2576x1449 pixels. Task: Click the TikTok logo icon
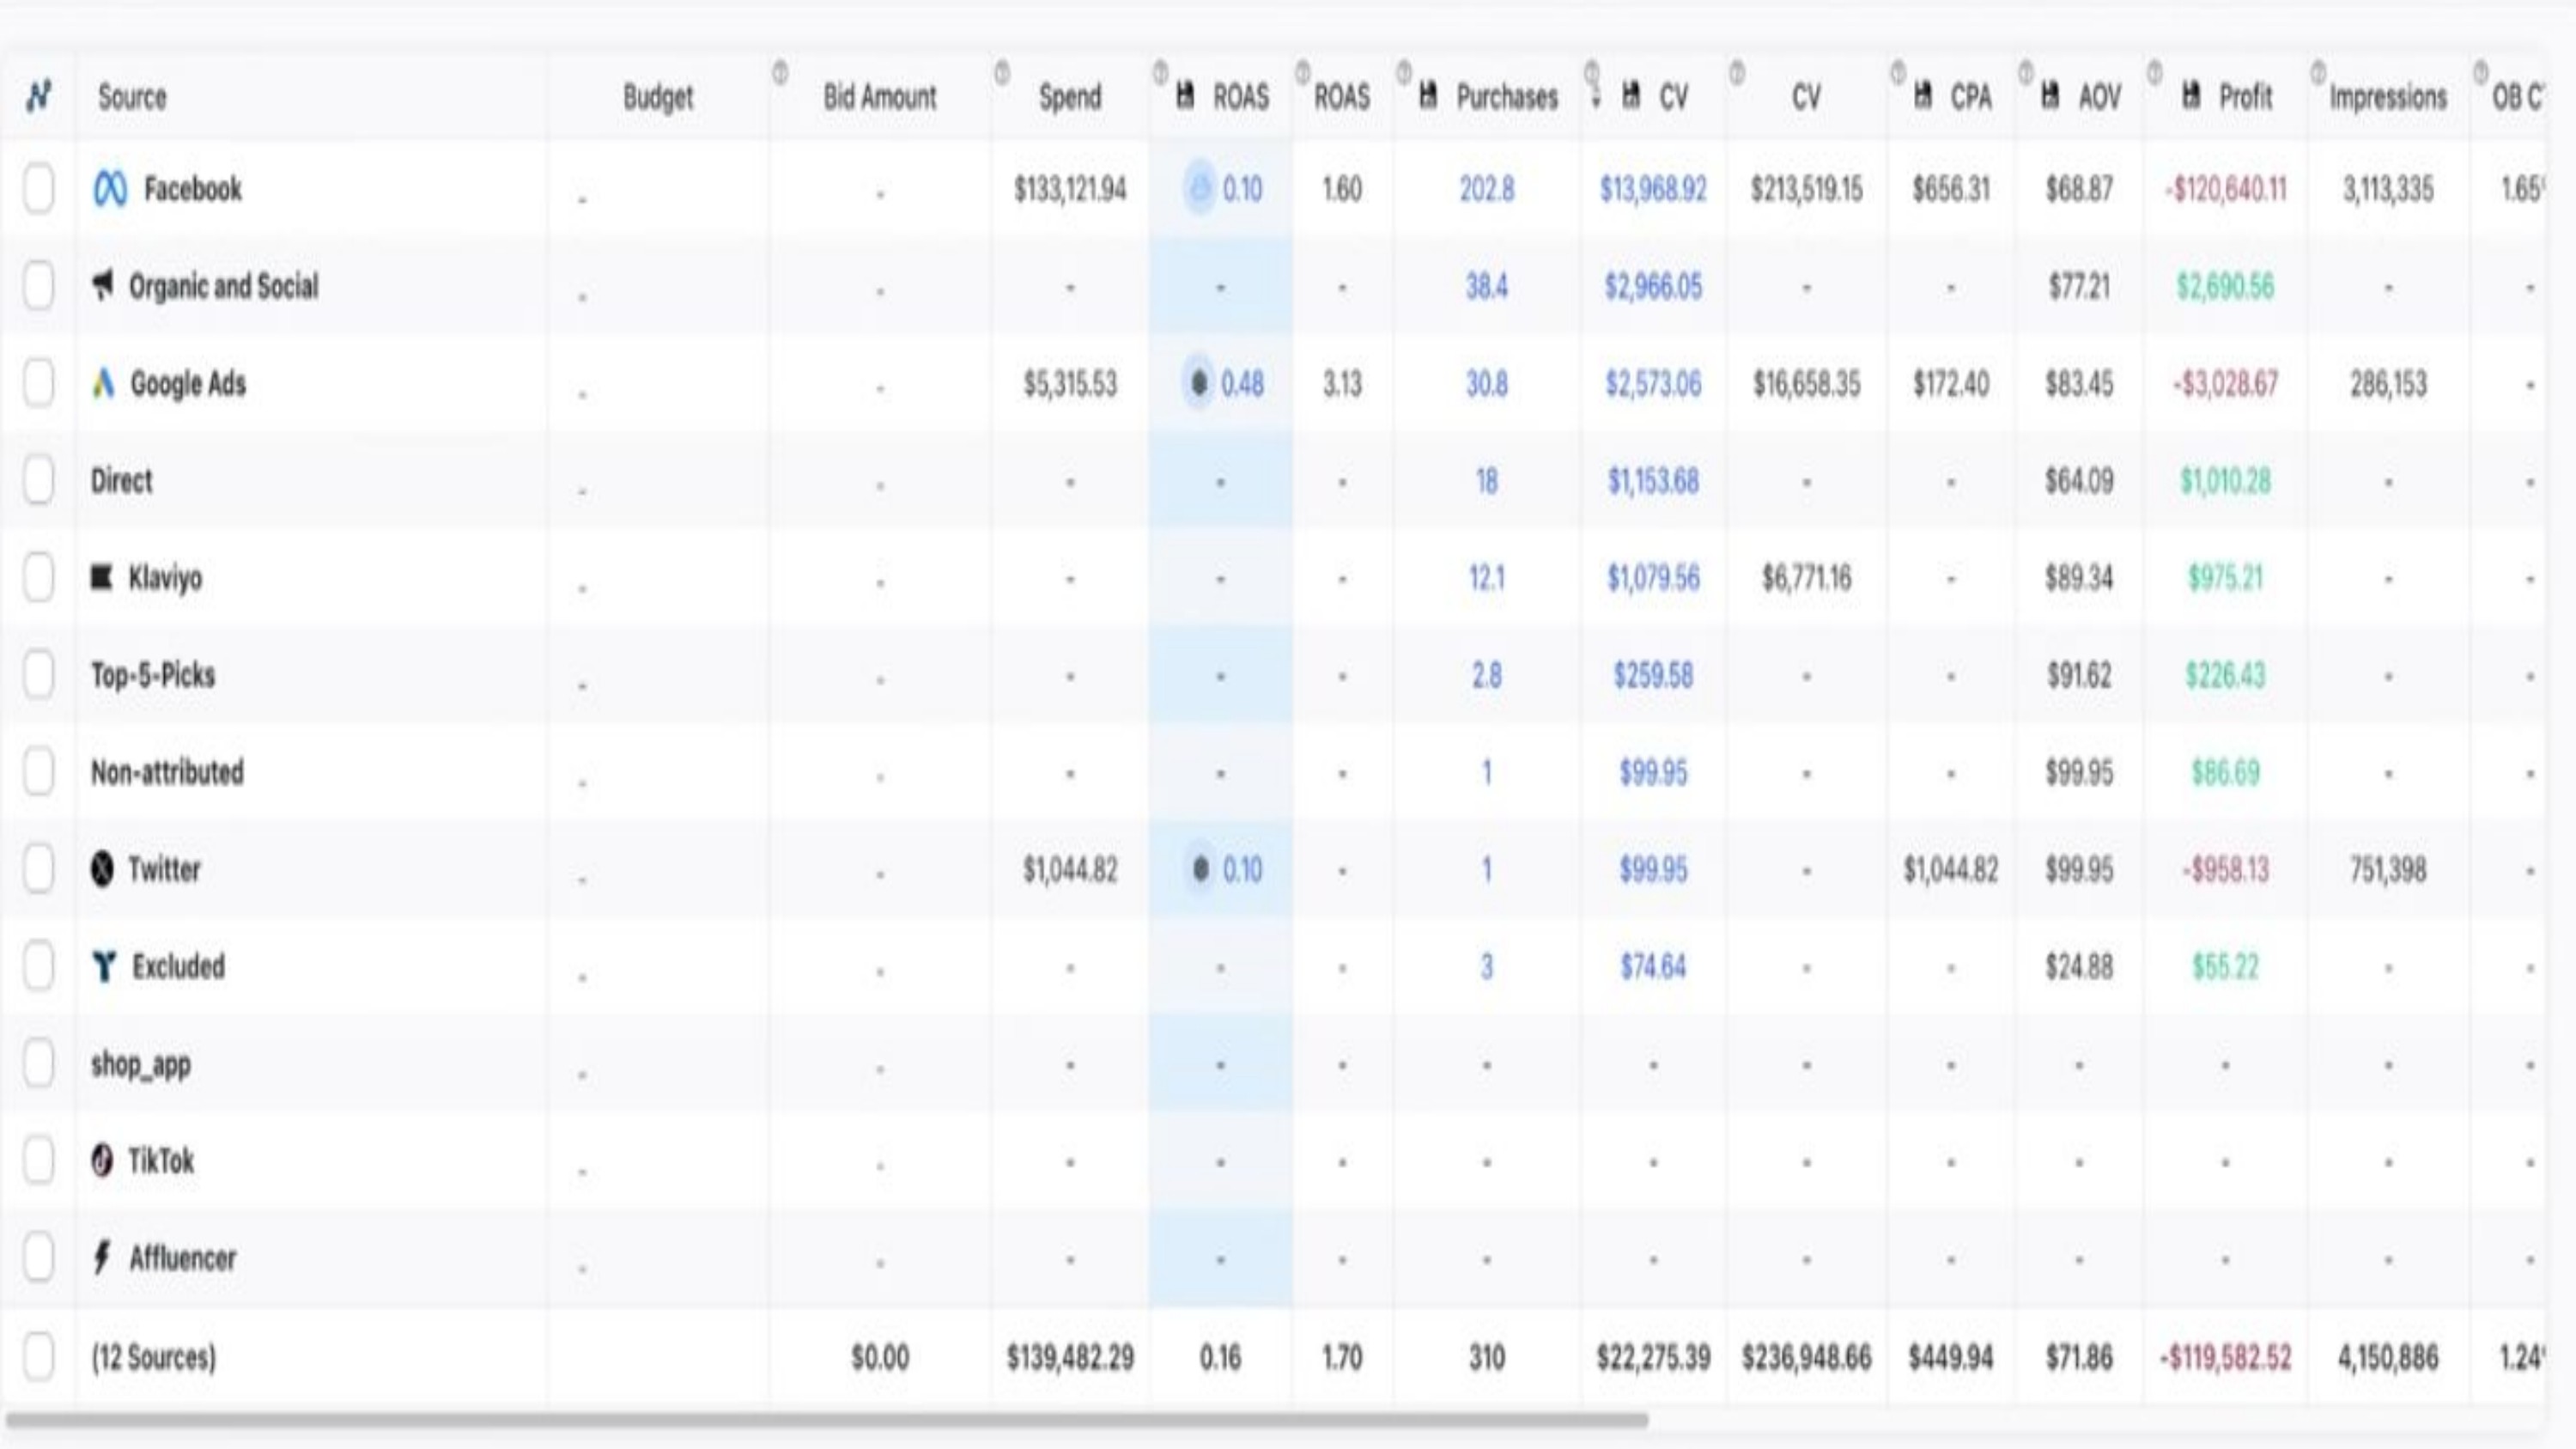102,1160
